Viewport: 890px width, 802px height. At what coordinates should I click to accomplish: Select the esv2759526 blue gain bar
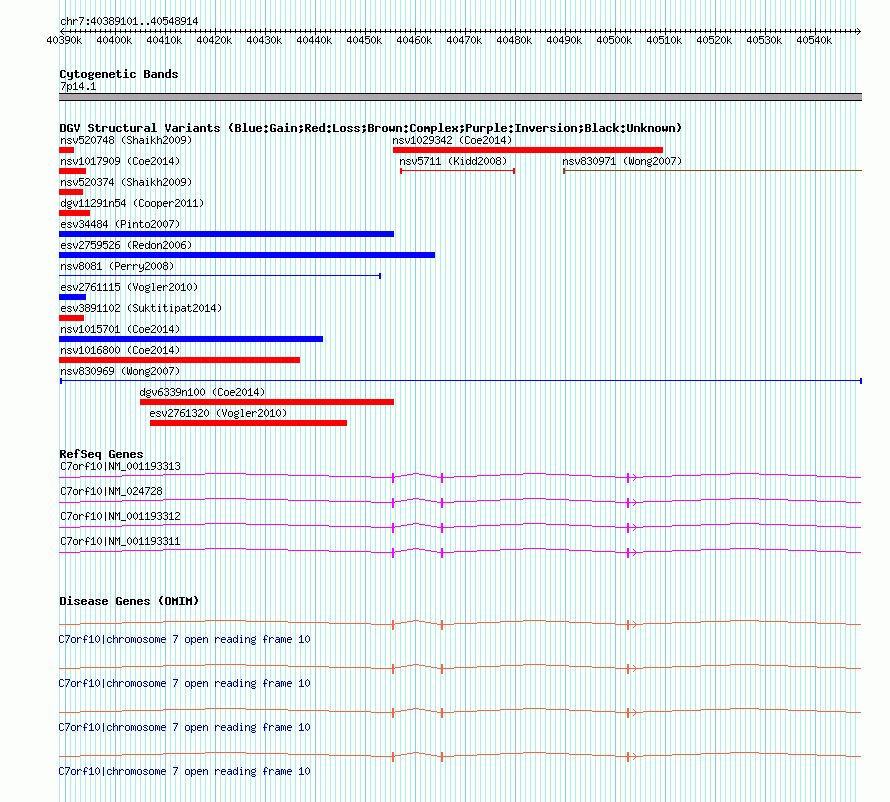[247, 255]
